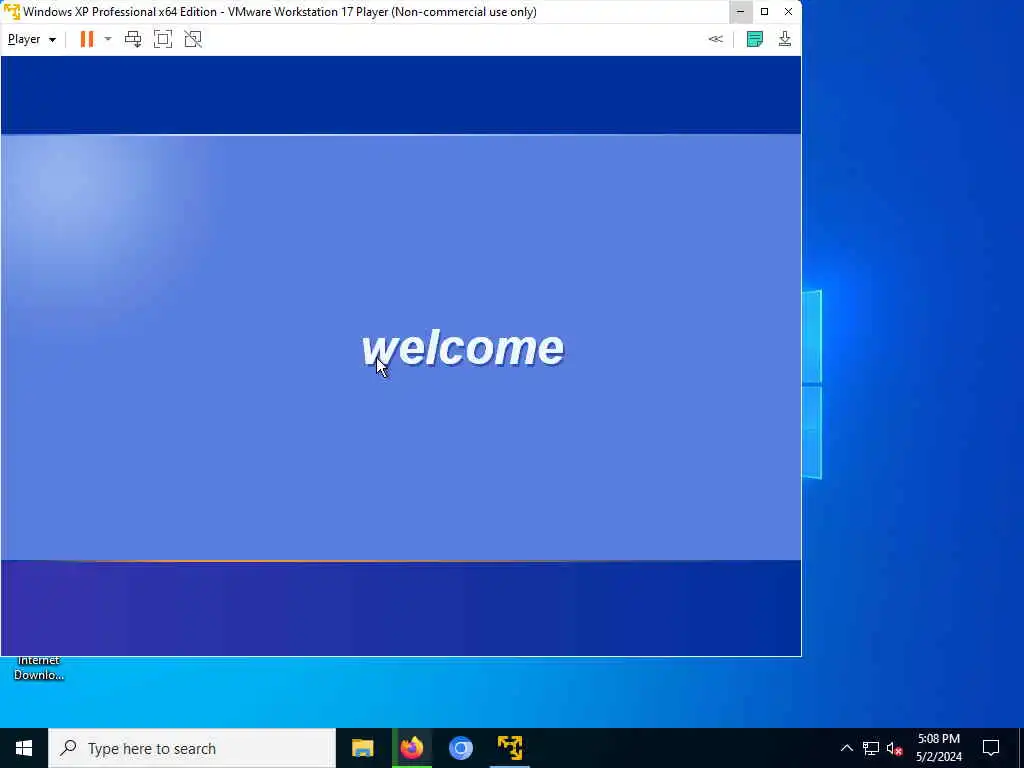Send Ctrl+Alt+Del to the VM
1024x768 pixels.
[133, 39]
